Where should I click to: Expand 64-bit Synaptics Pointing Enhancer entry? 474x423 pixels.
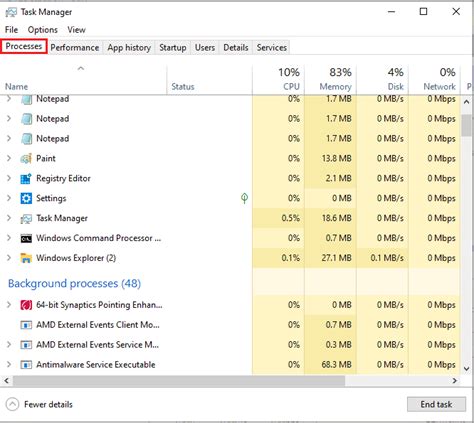[x=9, y=304]
